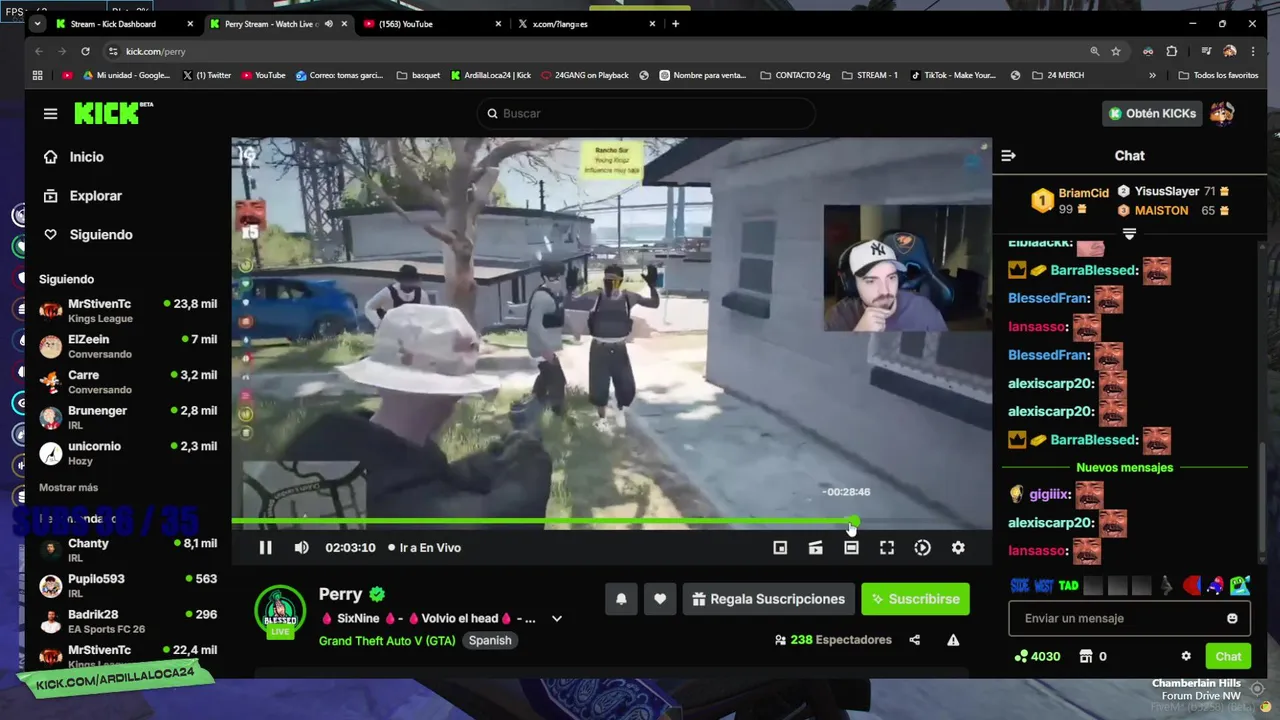The height and width of the screenshot is (720, 1280).
Task: Open the Kick user avatar menu
Action: coord(1222,113)
